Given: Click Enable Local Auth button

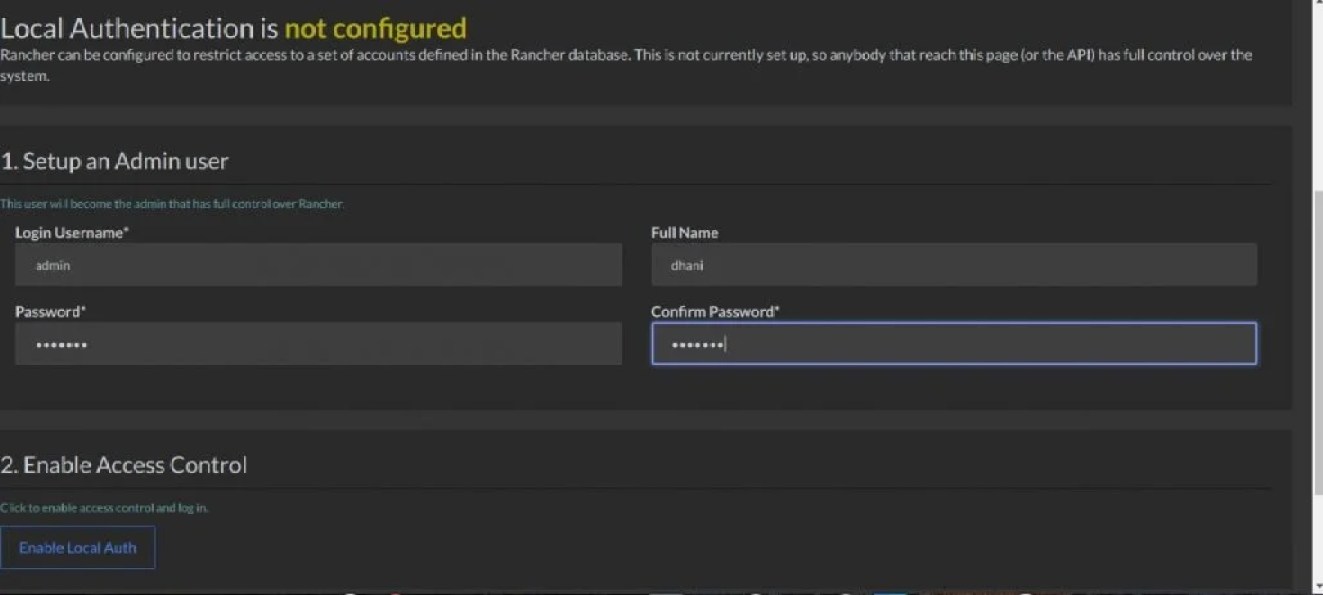Looking at the screenshot, I should [77, 548].
